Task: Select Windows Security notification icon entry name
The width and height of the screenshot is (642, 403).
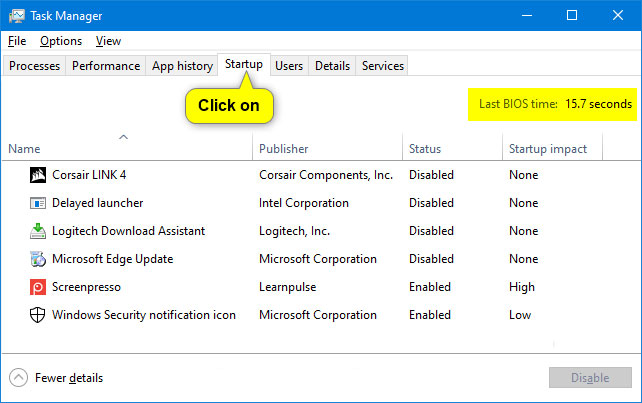Action: pyautogui.click(x=144, y=315)
